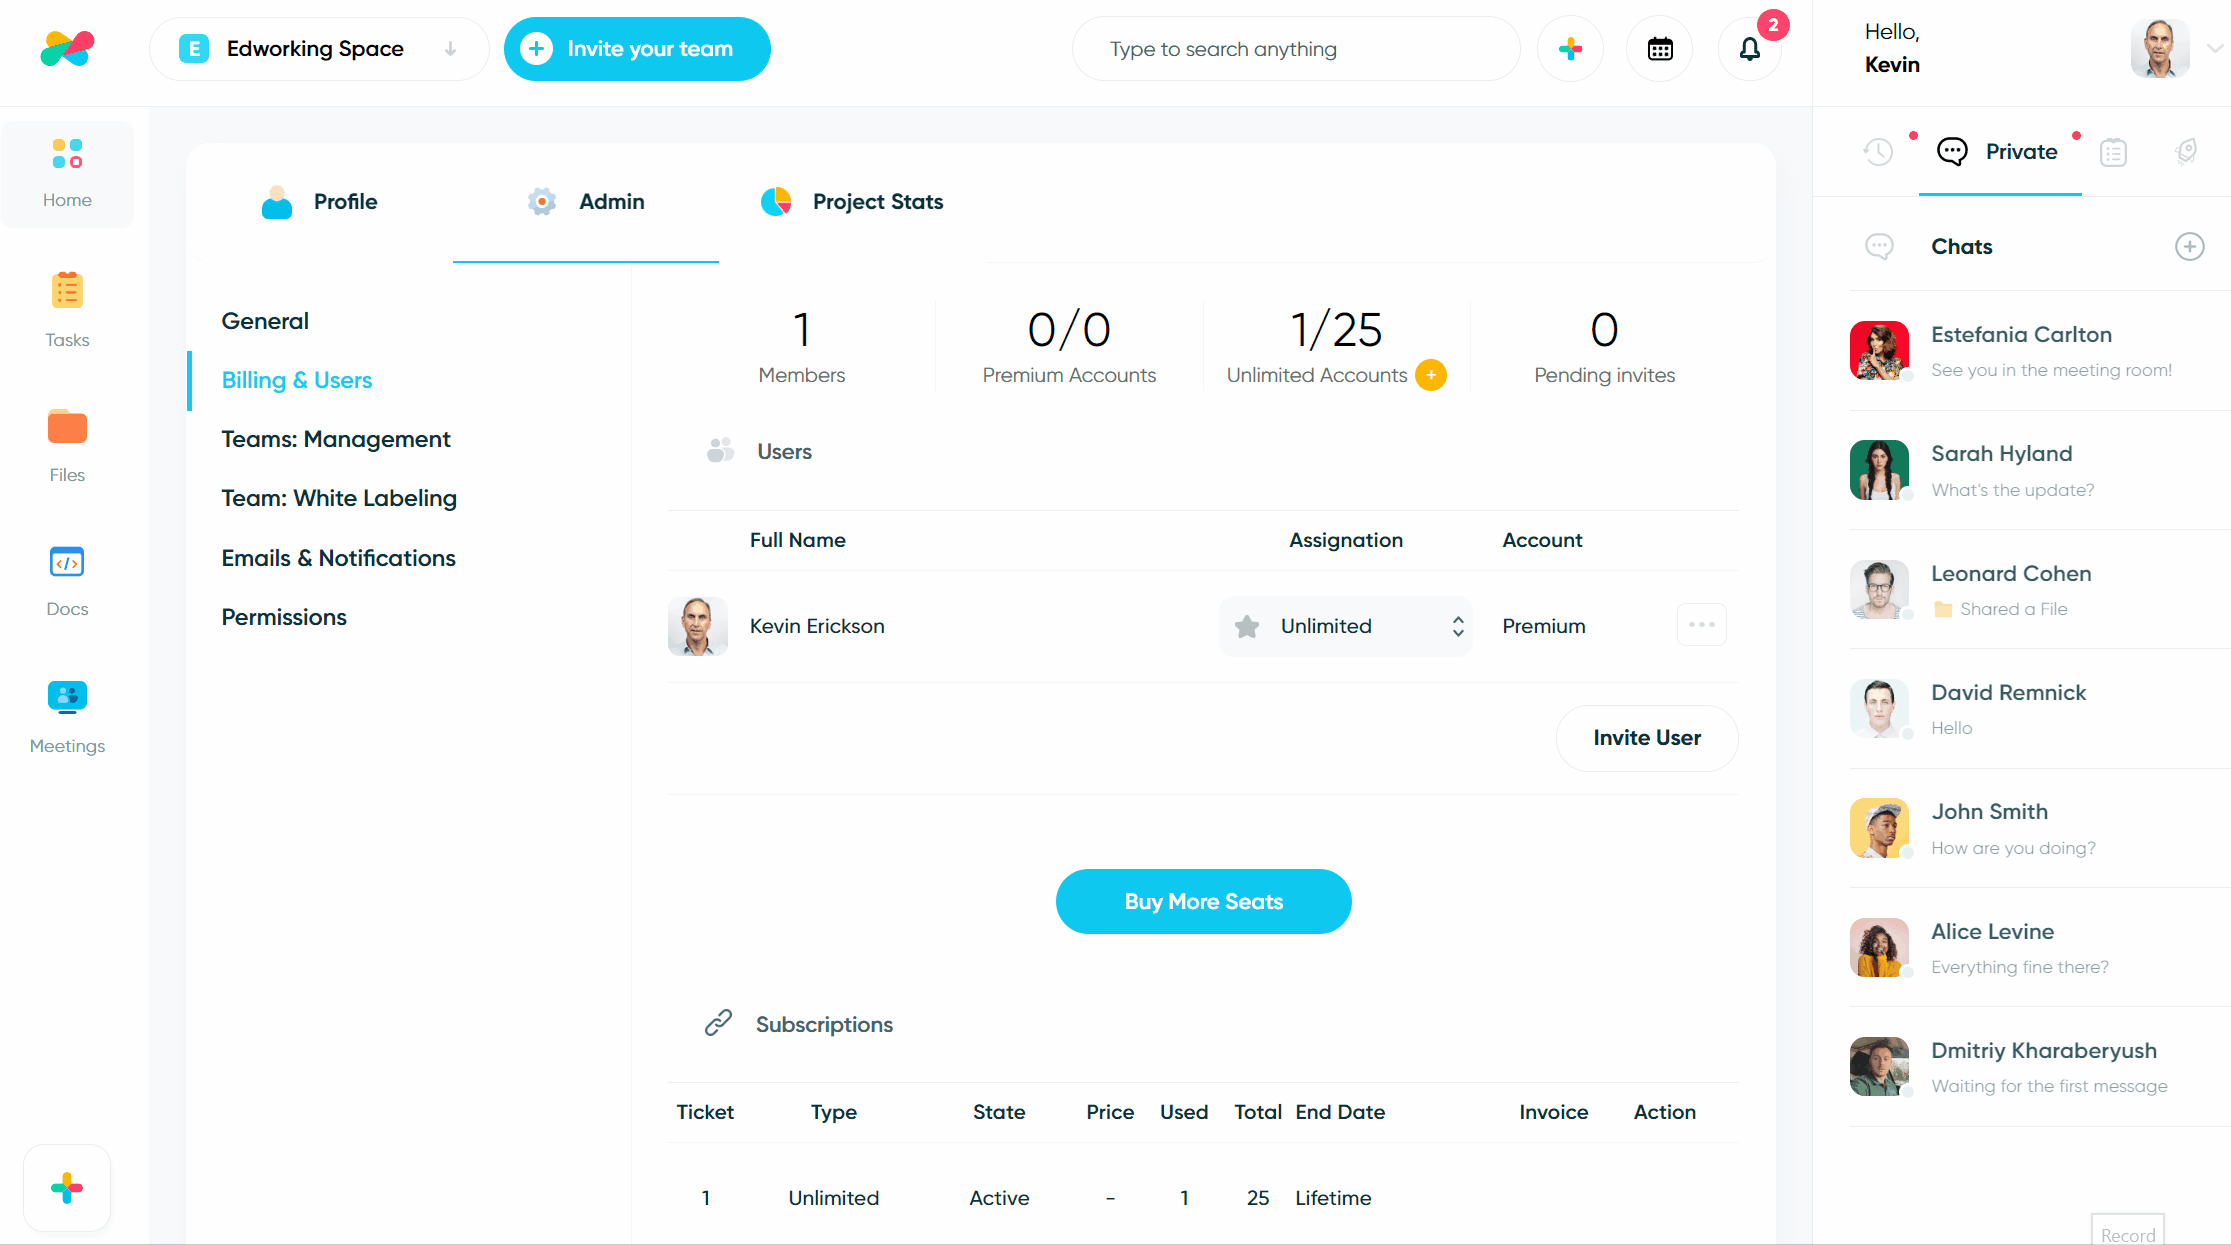Switch to the Profile tab
Viewport: 2231px width, 1245px height.
click(320, 202)
